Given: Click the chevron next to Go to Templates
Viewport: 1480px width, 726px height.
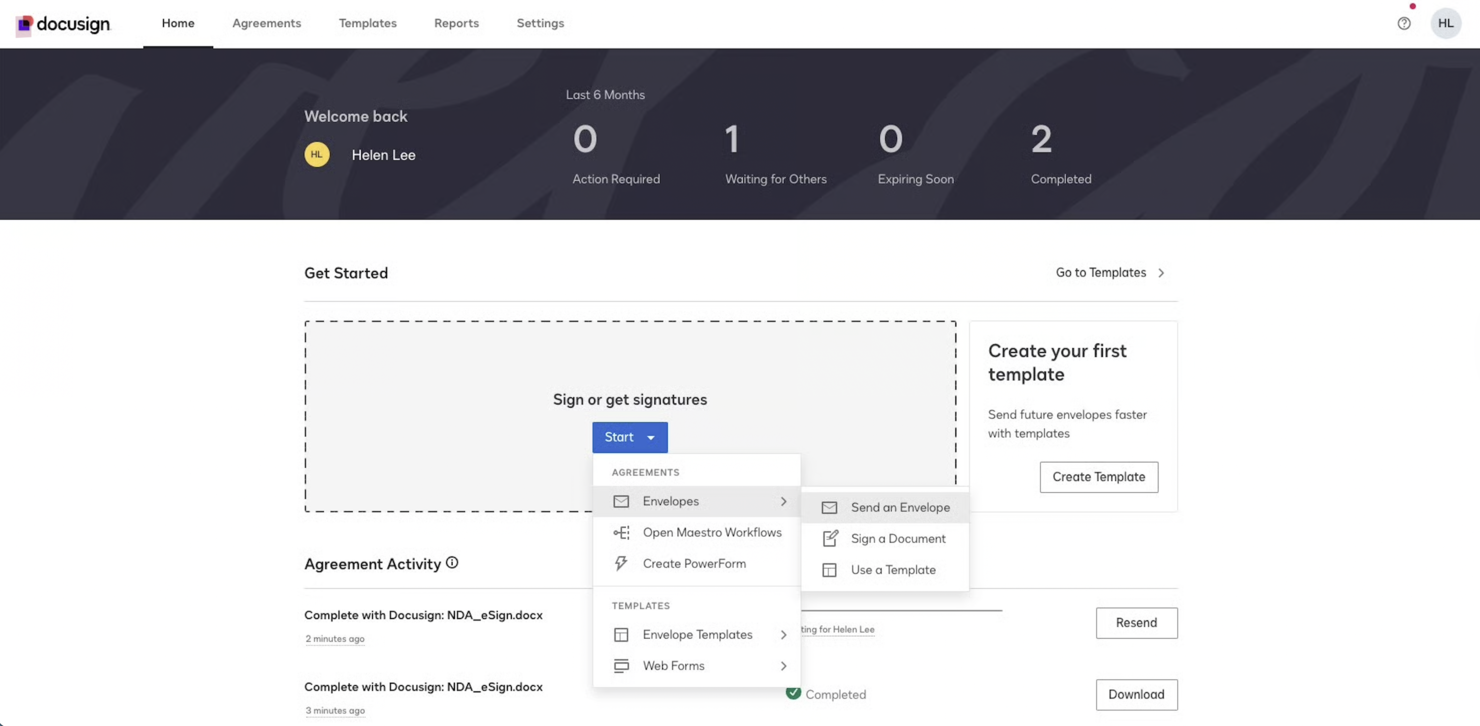Looking at the screenshot, I should point(1161,272).
